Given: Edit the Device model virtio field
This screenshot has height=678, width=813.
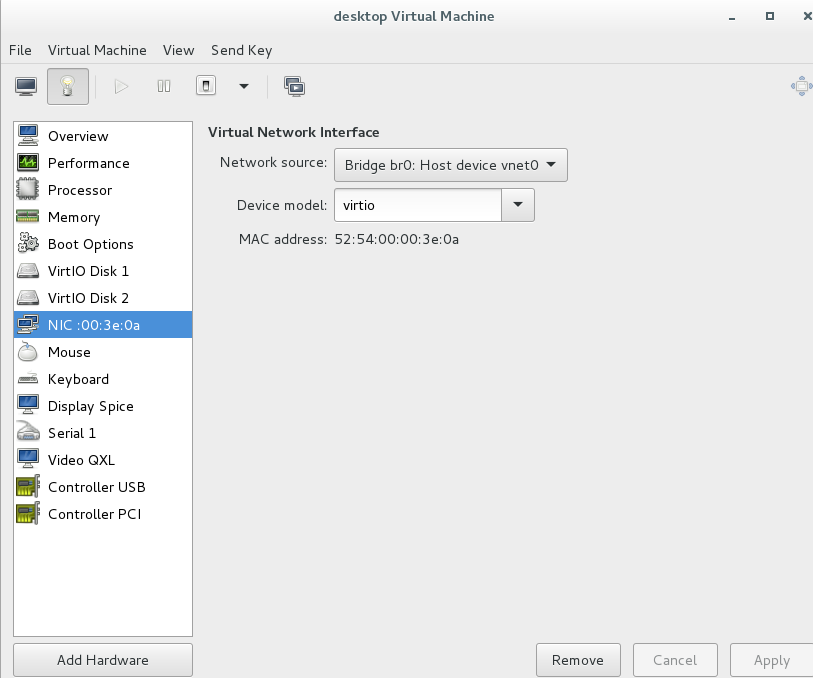Looking at the screenshot, I should click(x=418, y=205).
